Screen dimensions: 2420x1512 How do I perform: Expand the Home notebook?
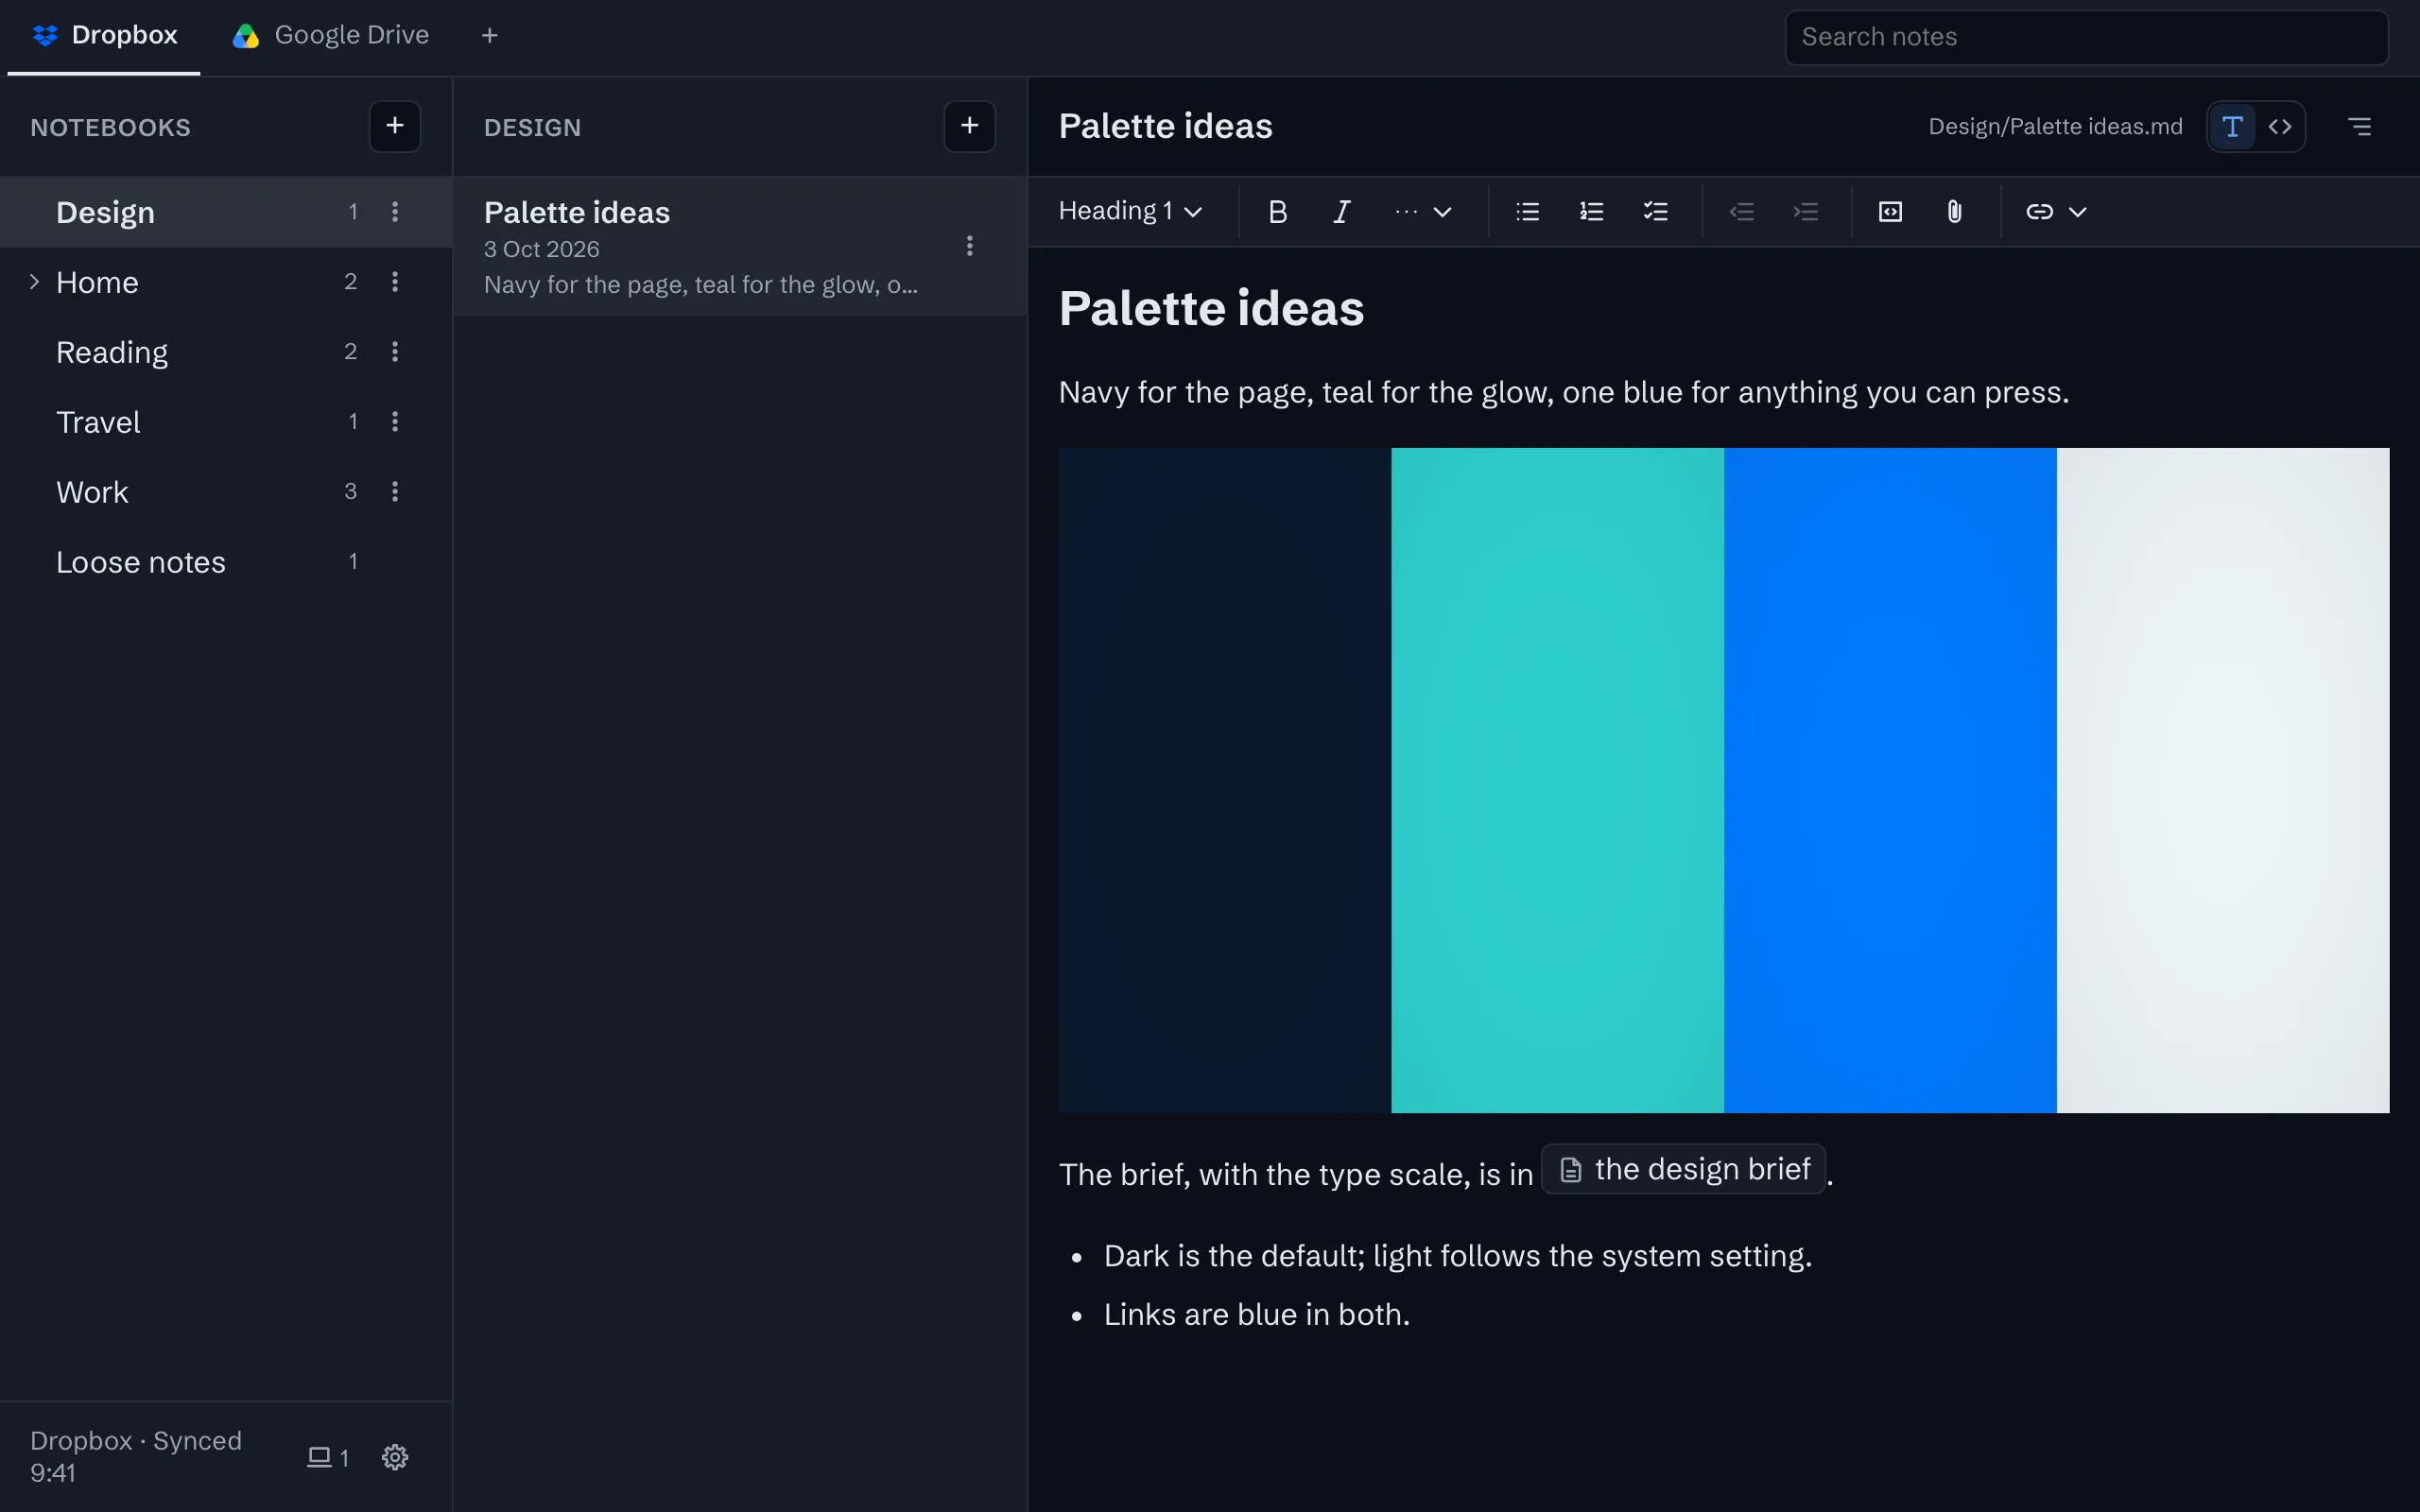coord(34,282)
